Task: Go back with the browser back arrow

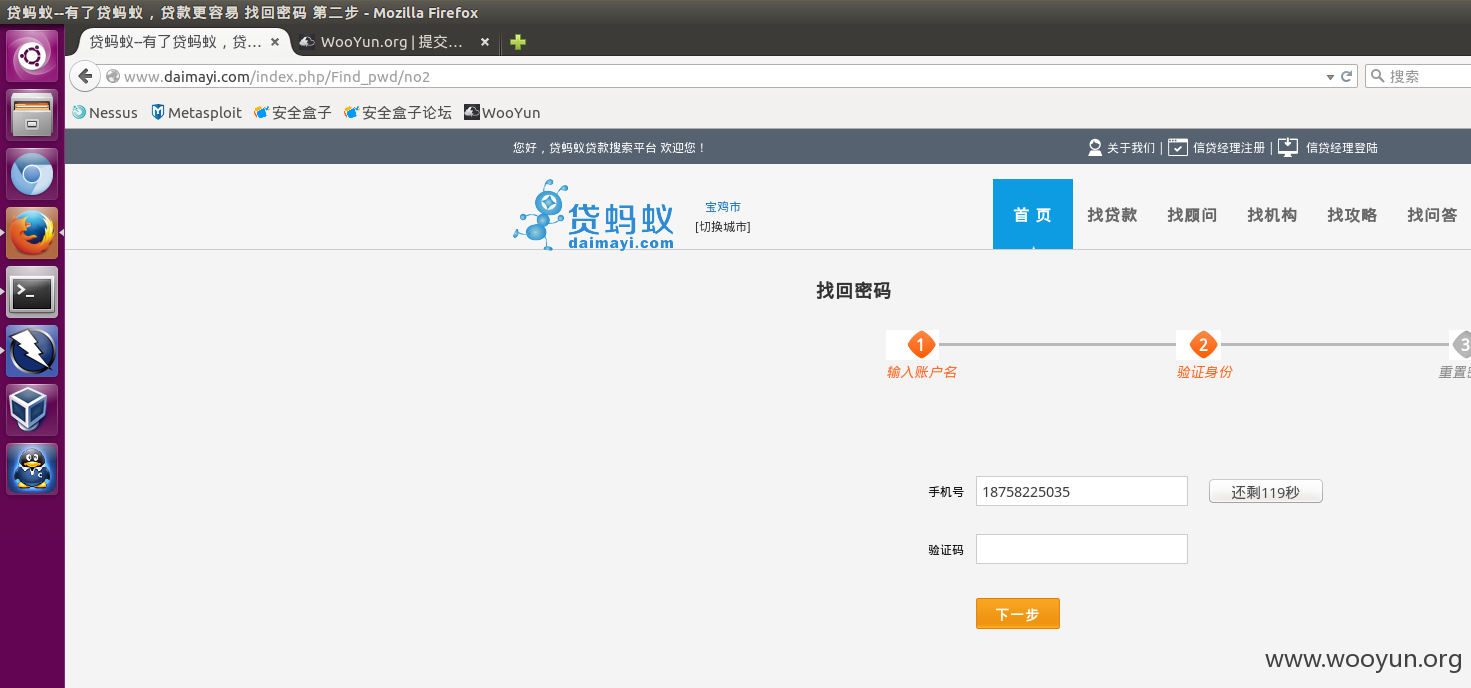Action: pos(85,76)
